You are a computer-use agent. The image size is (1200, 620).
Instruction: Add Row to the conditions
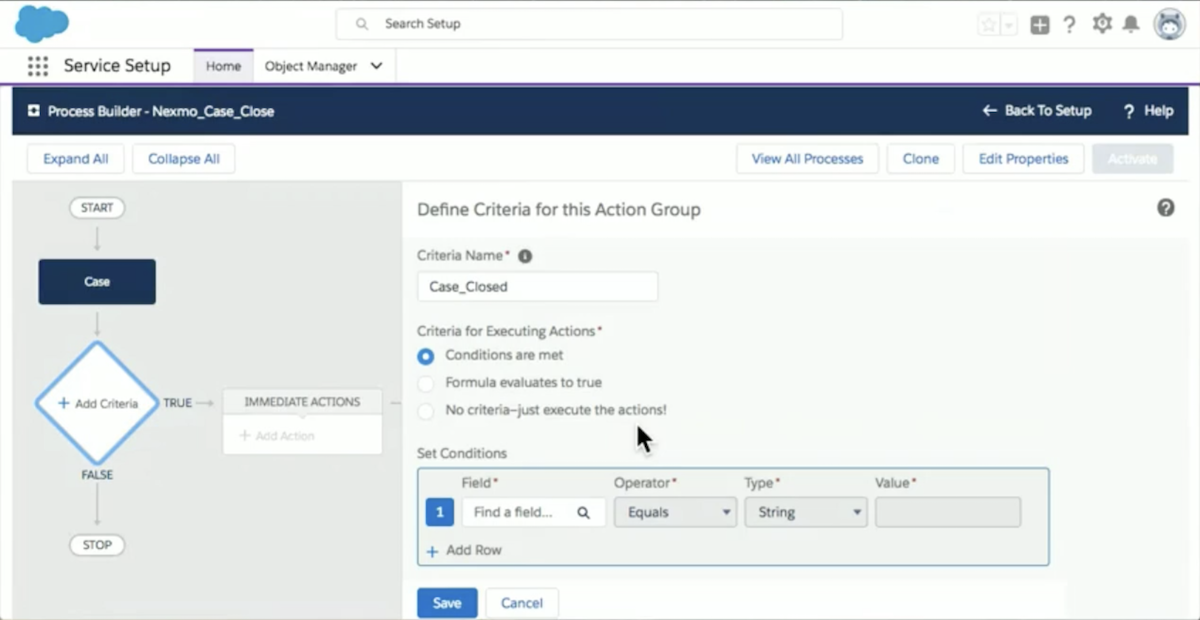coord(464,551)
